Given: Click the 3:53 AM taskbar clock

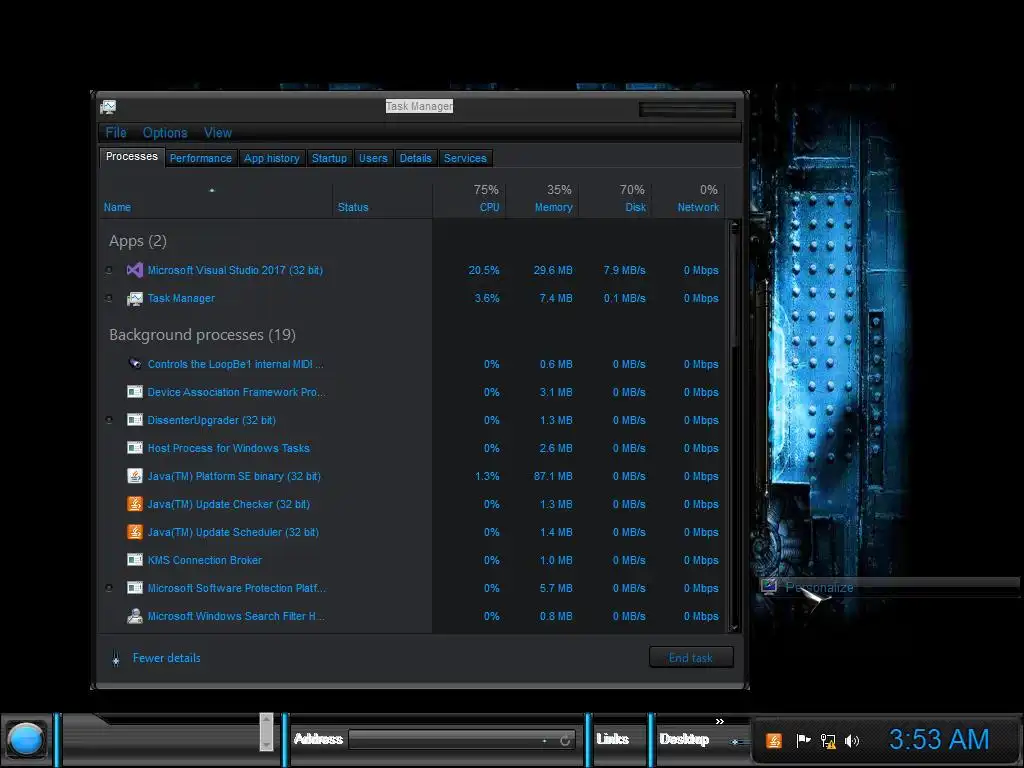Looking at the screenshot, I should [939, 740].
